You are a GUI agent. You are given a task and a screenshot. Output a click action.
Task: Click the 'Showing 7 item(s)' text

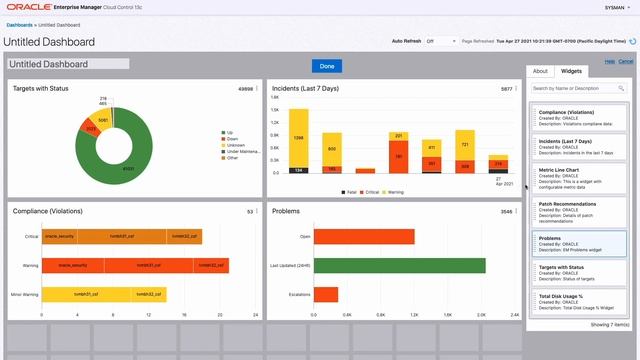click(x=610, y=325)
